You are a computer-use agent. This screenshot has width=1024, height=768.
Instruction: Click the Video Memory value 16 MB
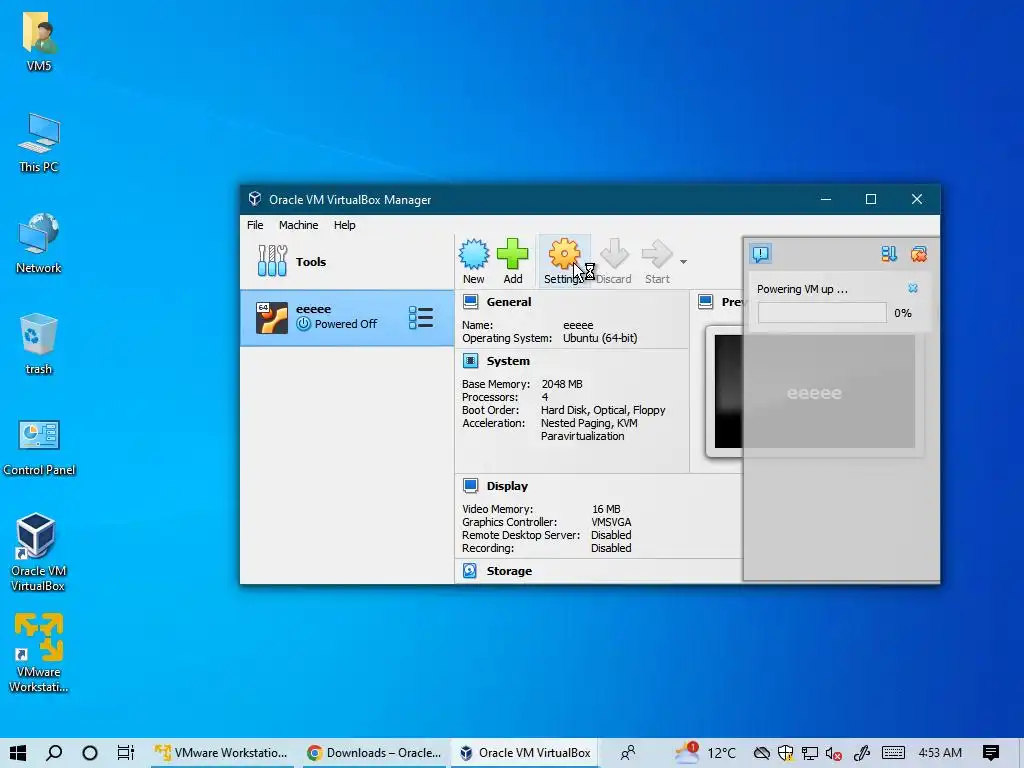[x=606, y=509]
